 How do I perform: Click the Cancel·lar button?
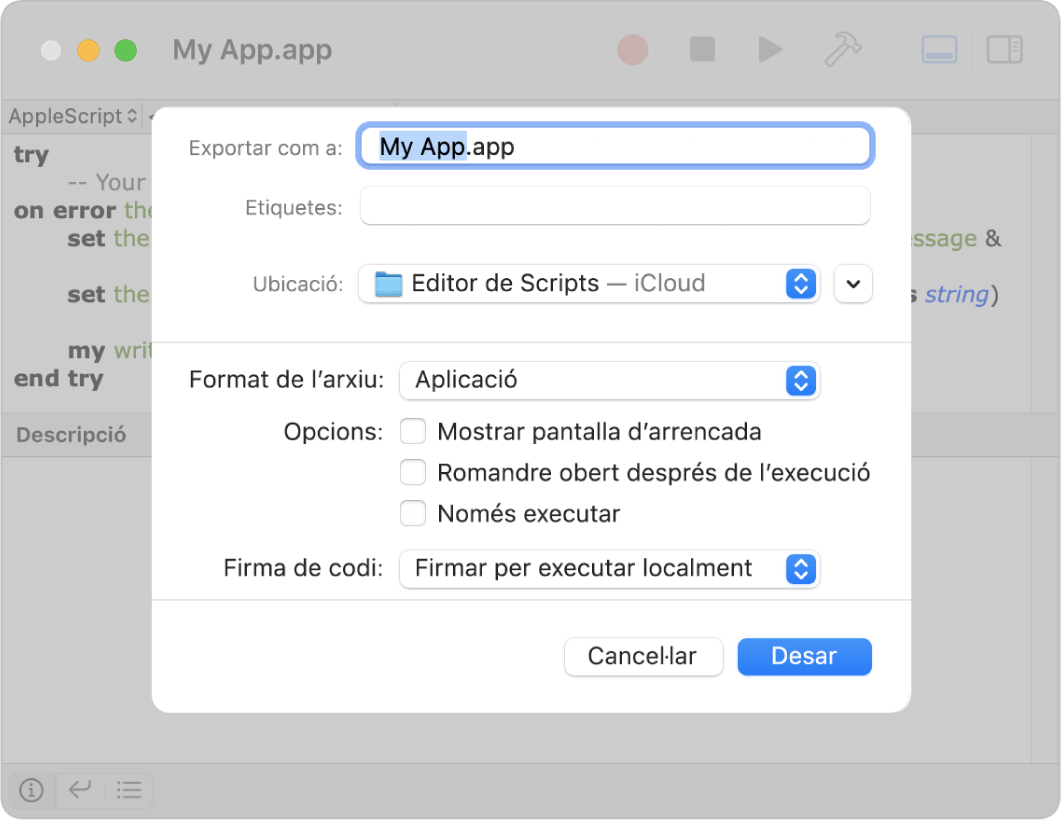643,656
